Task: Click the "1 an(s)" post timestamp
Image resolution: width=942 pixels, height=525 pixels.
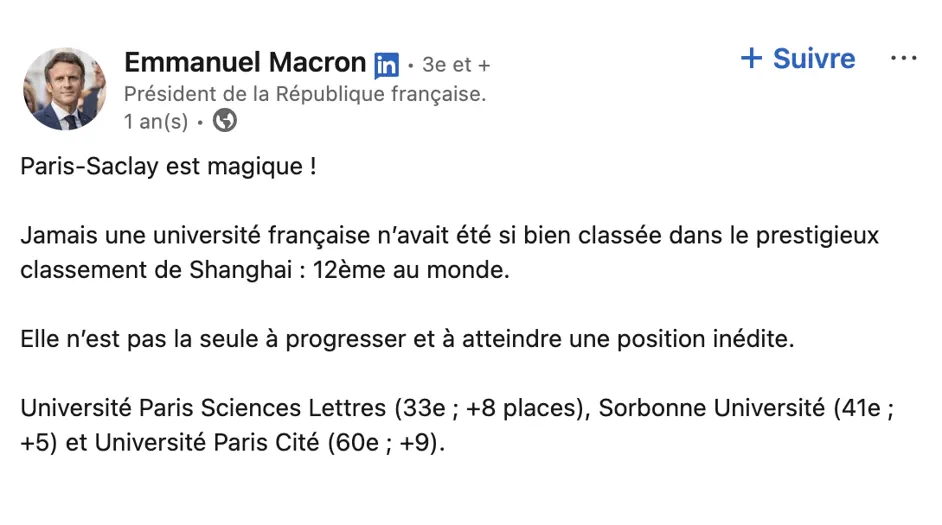Action: 156,121
